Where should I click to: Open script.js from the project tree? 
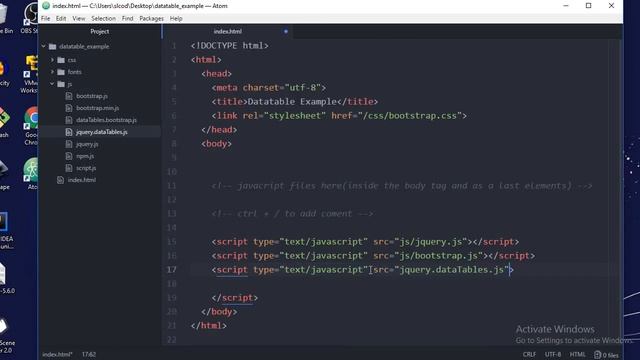point(86,168)
